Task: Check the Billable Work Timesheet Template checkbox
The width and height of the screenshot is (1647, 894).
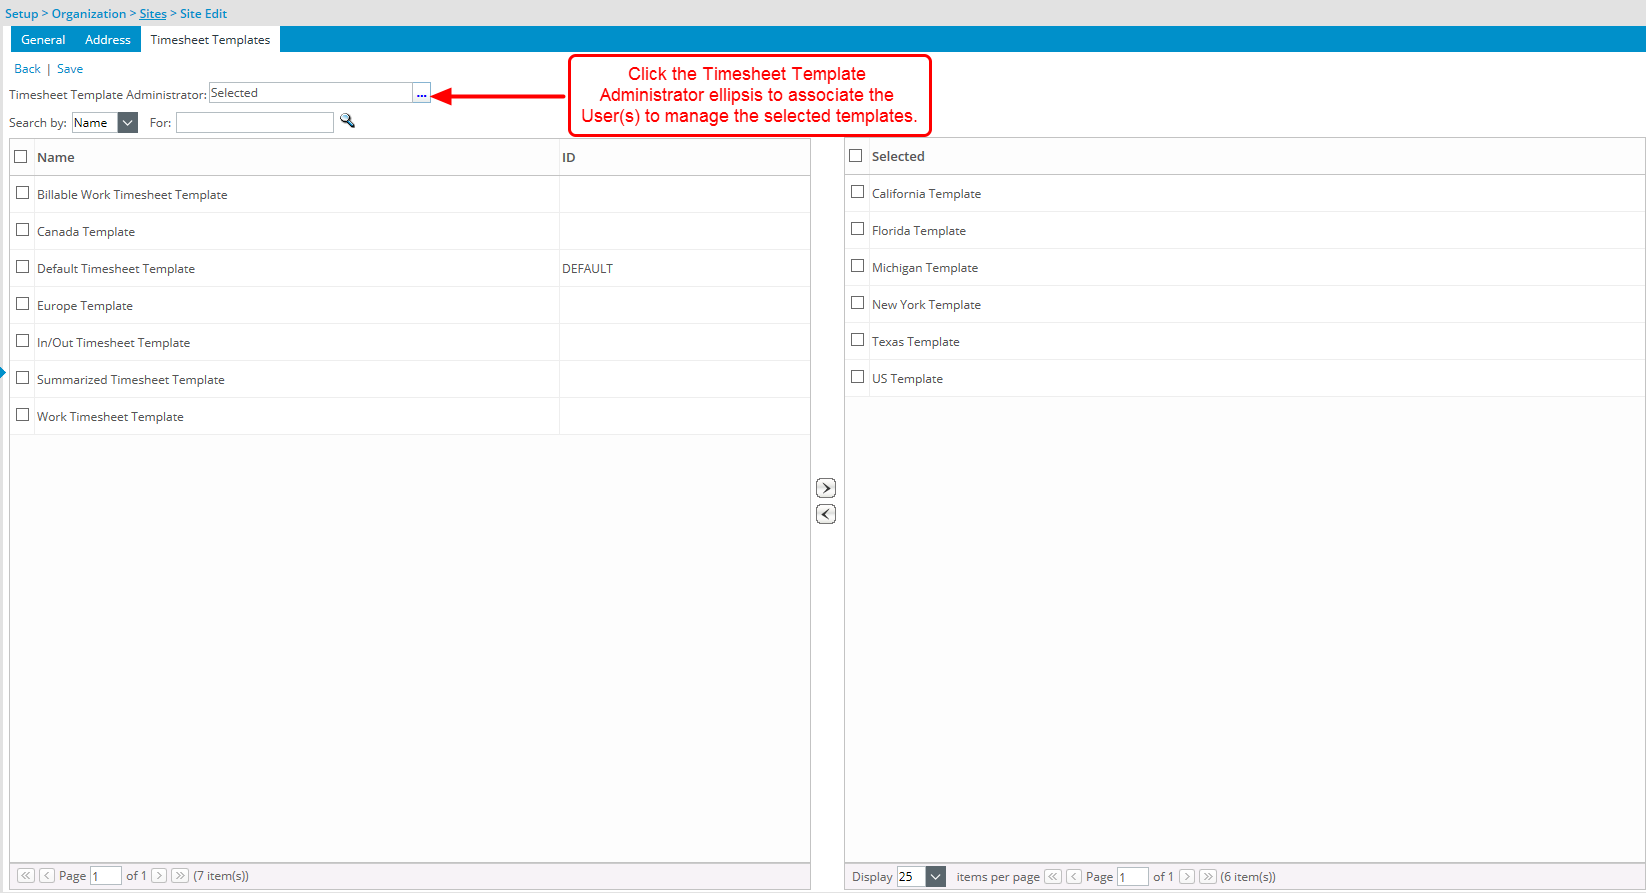Action: [x=22, y=193]
